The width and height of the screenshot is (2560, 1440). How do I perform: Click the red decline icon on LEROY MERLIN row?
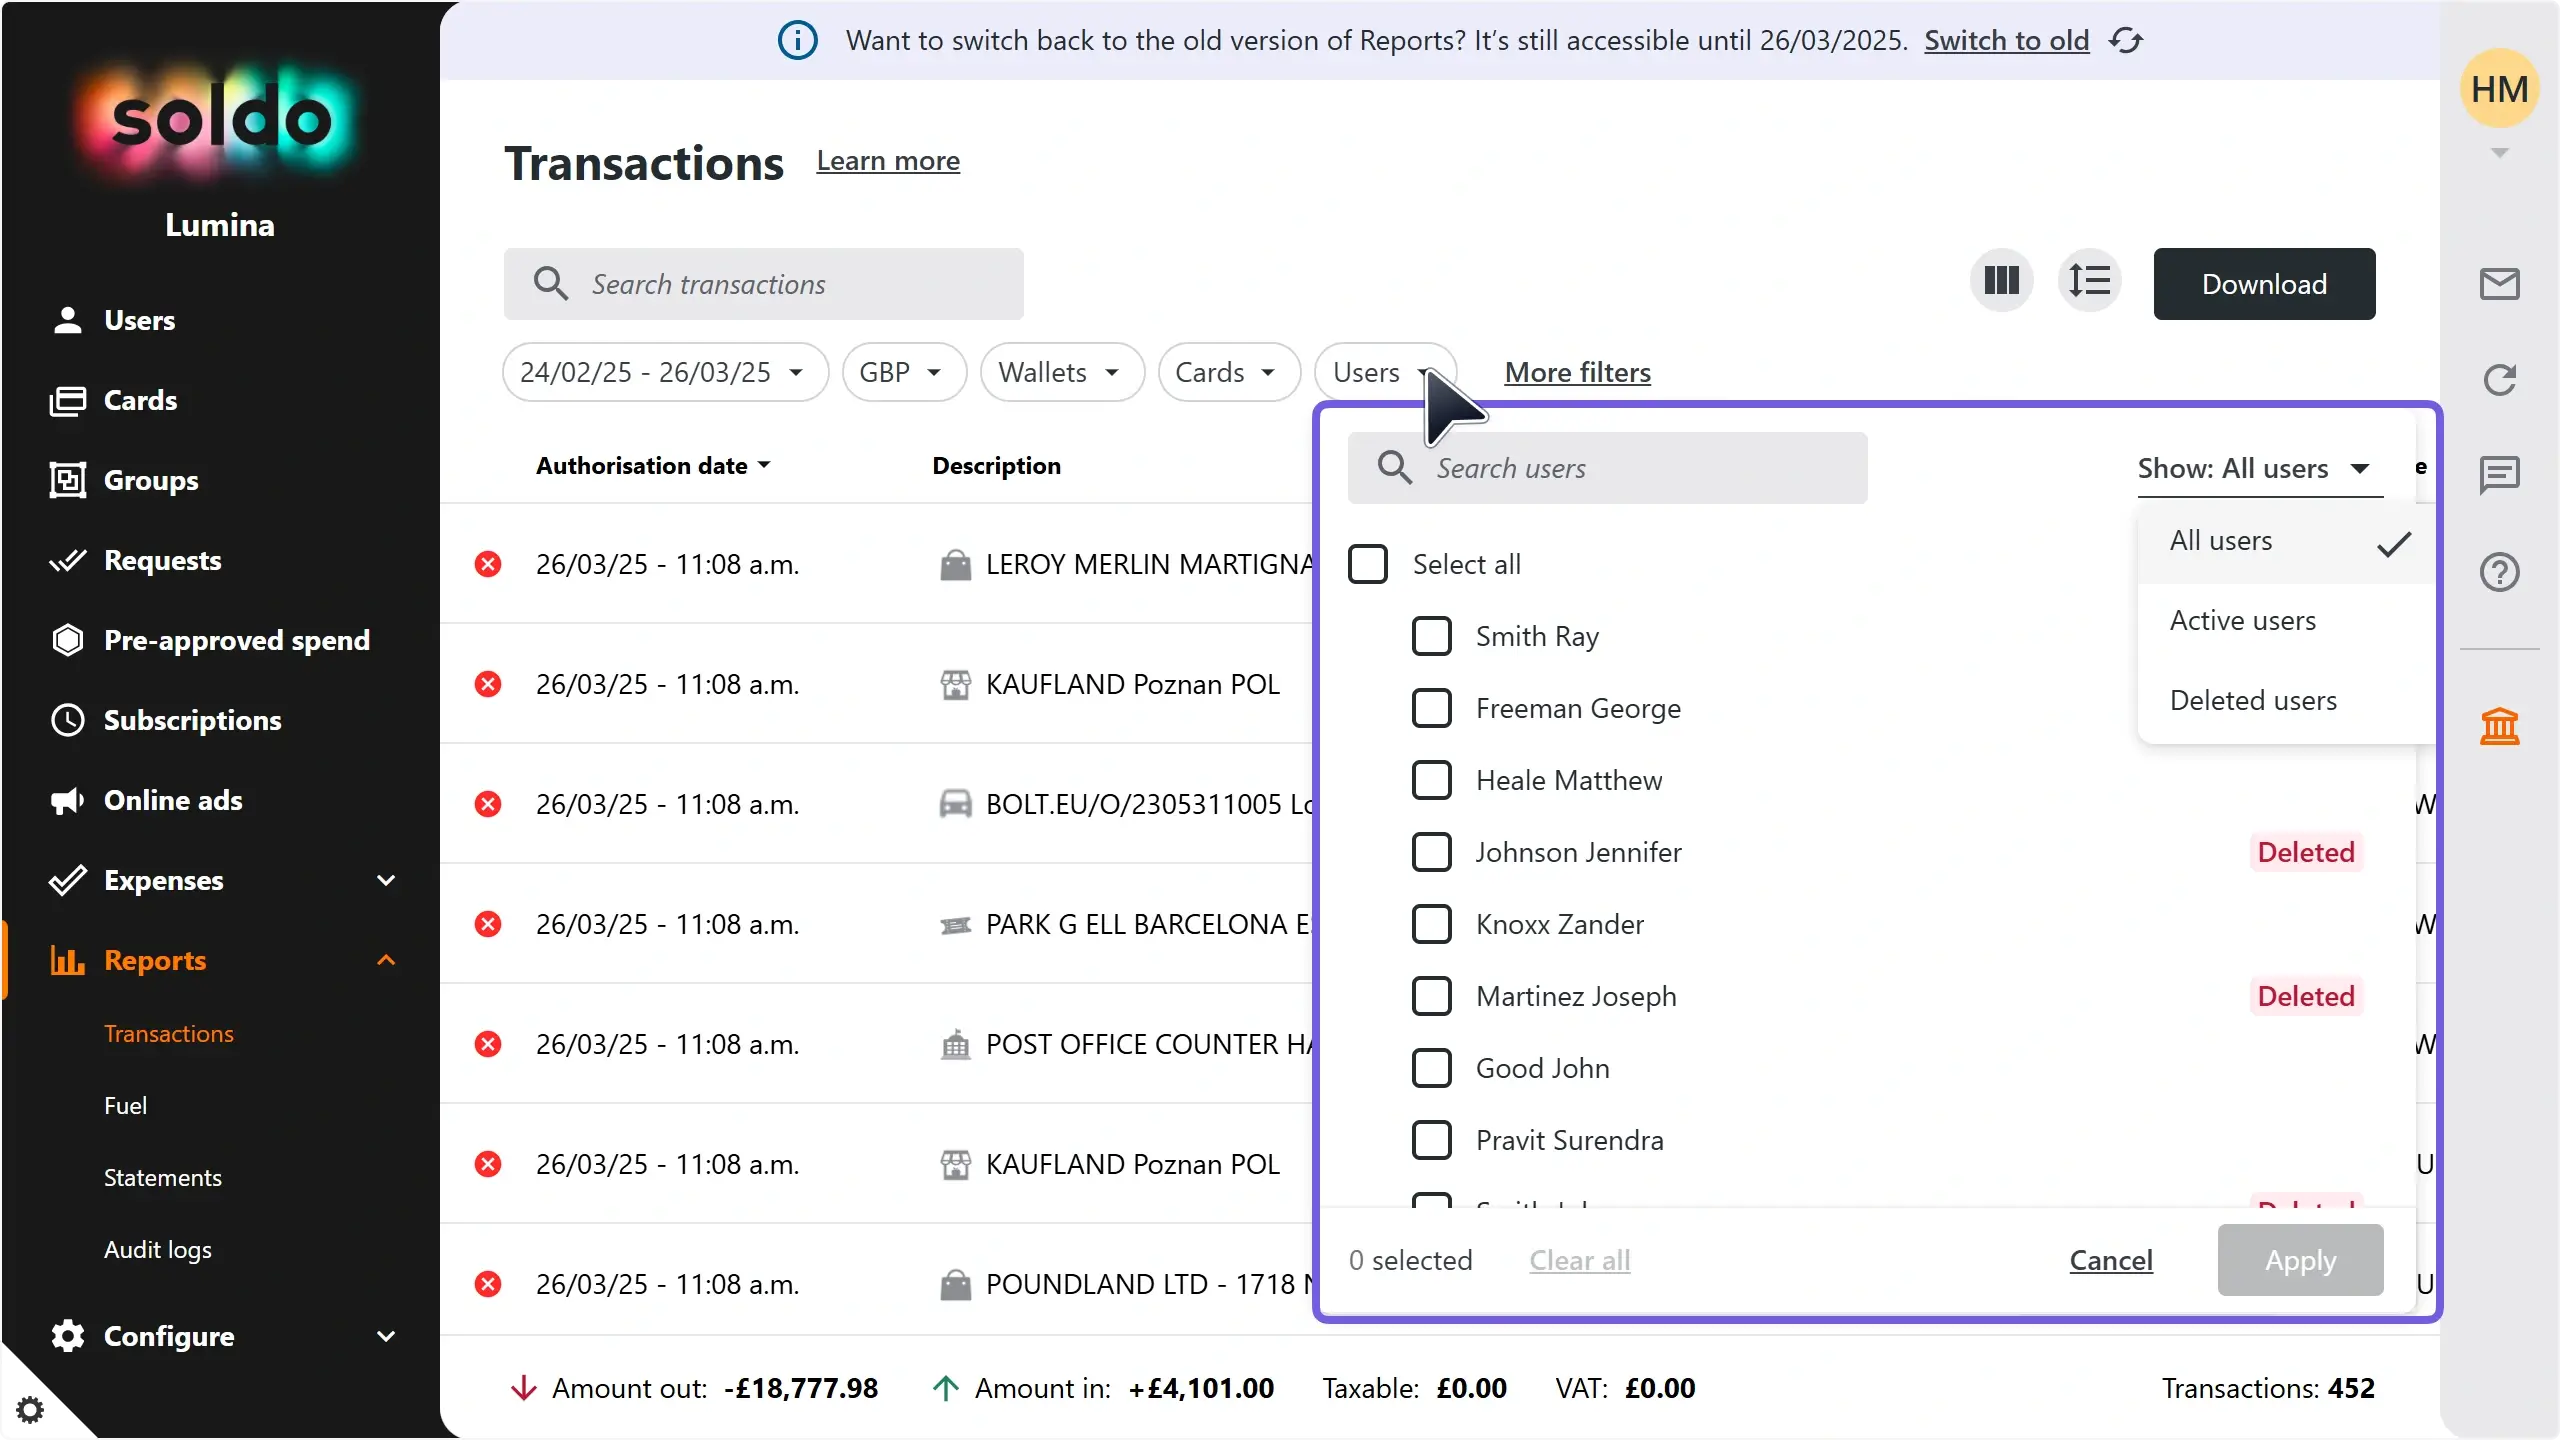[x=488, y=564]
